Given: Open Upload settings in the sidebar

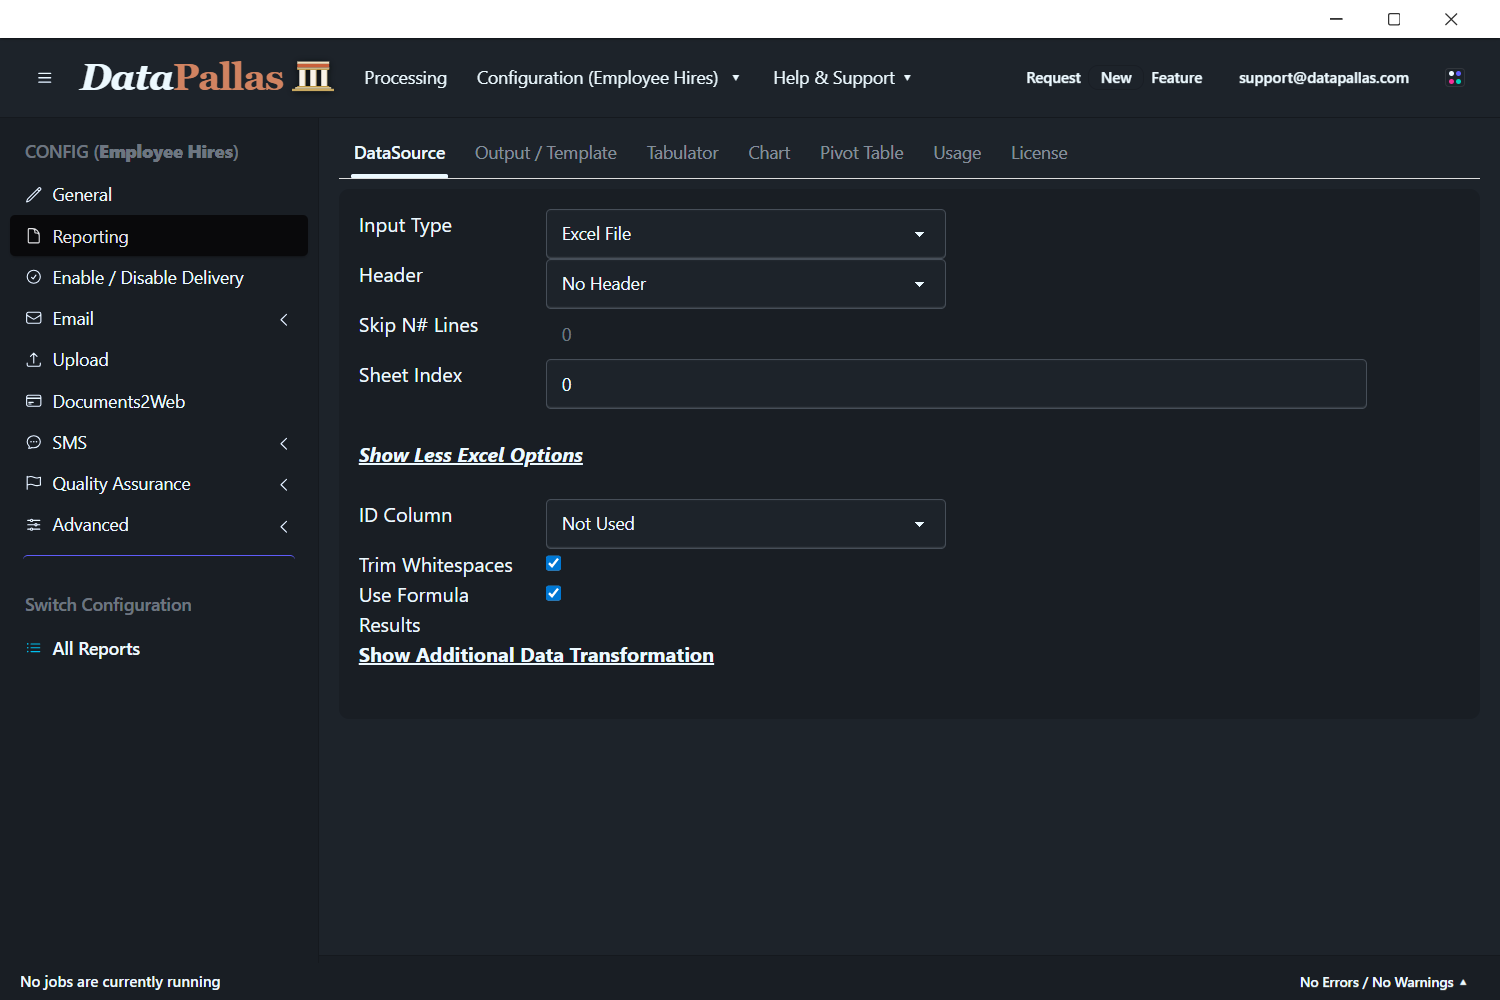Looking at the screenshot, I should coord(159,359).
